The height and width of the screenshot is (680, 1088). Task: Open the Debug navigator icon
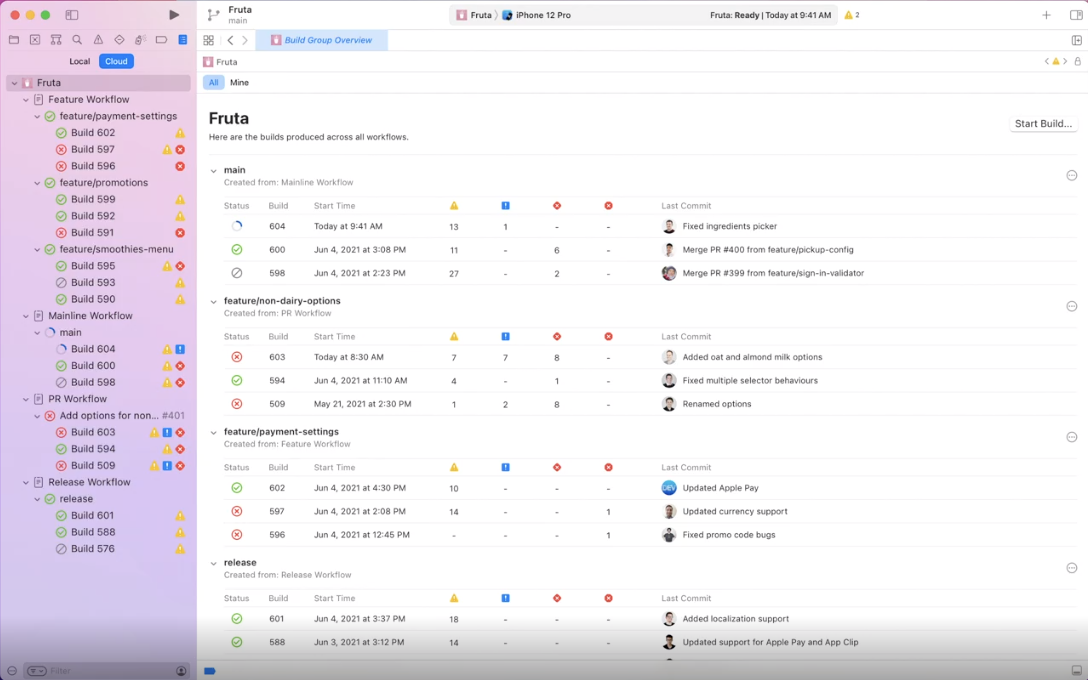pyautogui.click(x=140, y=40)
